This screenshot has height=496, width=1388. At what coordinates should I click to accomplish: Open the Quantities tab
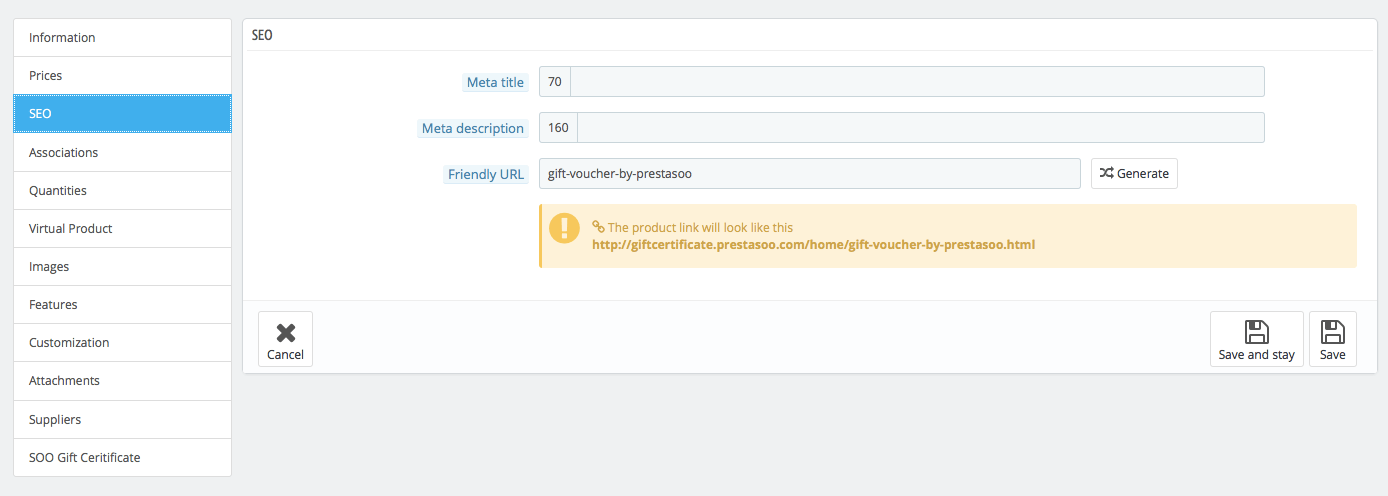pos(122,190)
